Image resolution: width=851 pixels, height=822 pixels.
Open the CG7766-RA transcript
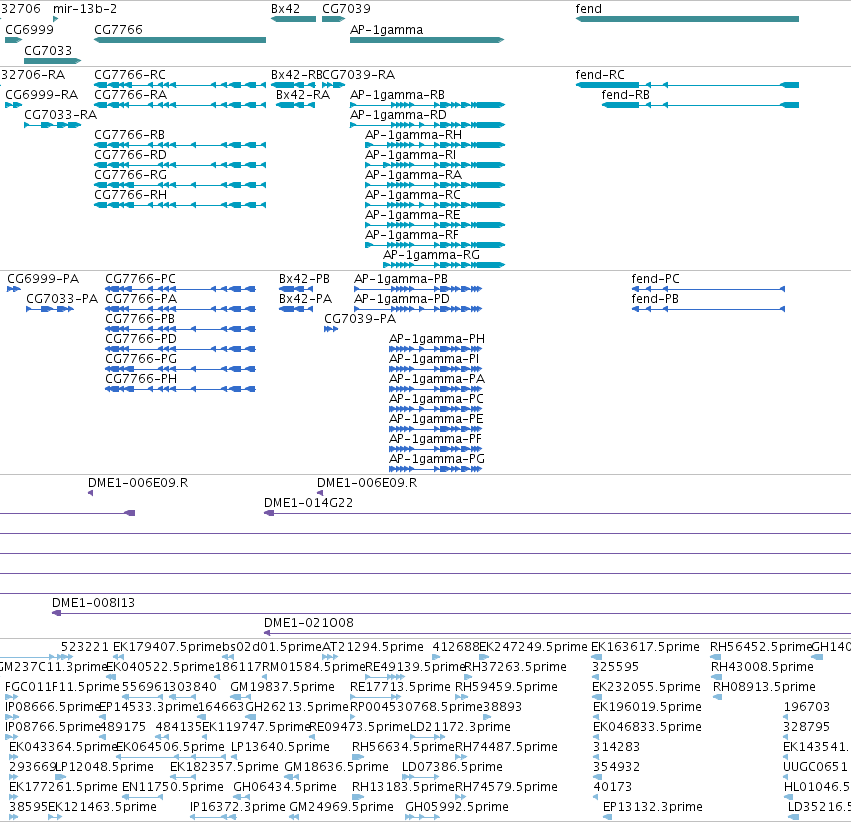coord(130,95)
